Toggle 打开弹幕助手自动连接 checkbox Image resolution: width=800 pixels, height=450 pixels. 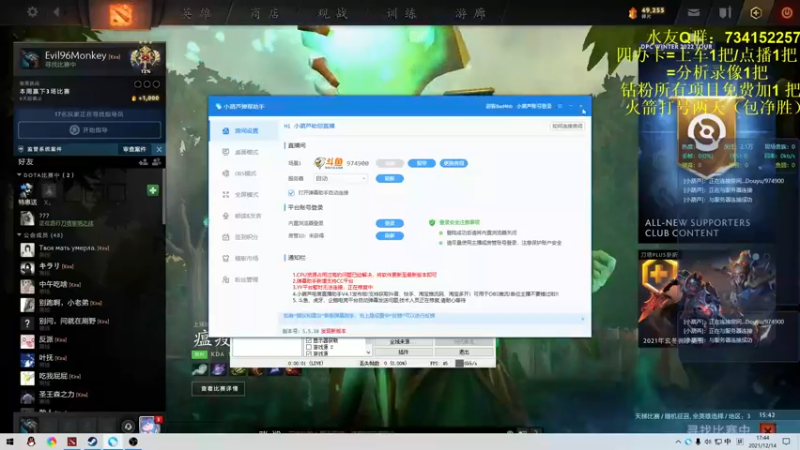[x=291, y=193]
